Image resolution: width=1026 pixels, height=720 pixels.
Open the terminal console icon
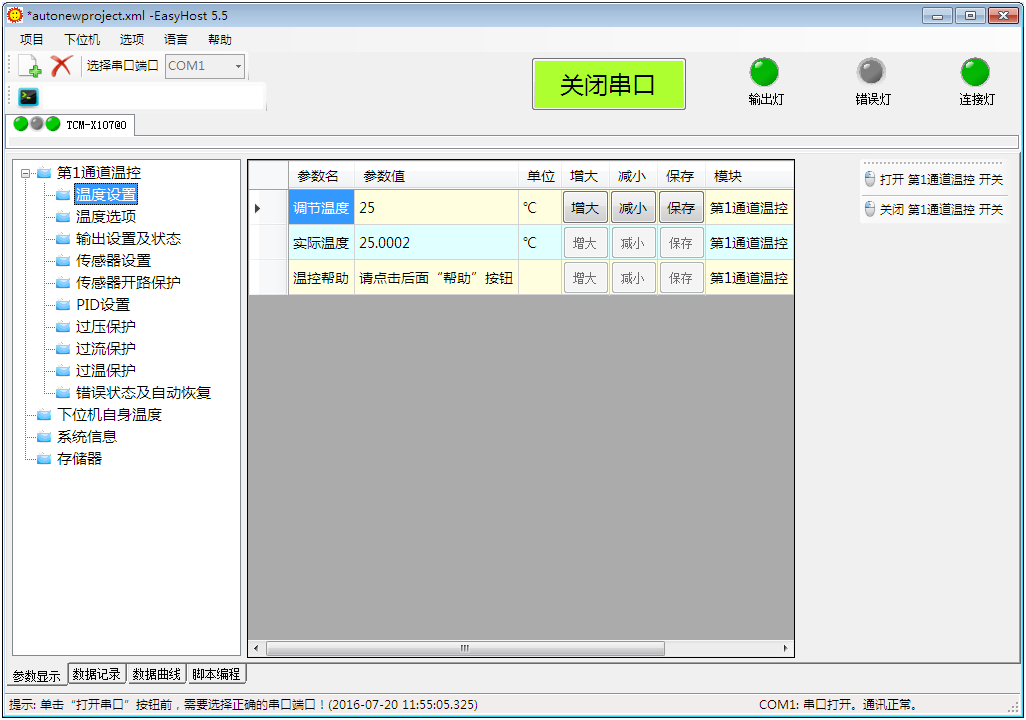point(28,96)
